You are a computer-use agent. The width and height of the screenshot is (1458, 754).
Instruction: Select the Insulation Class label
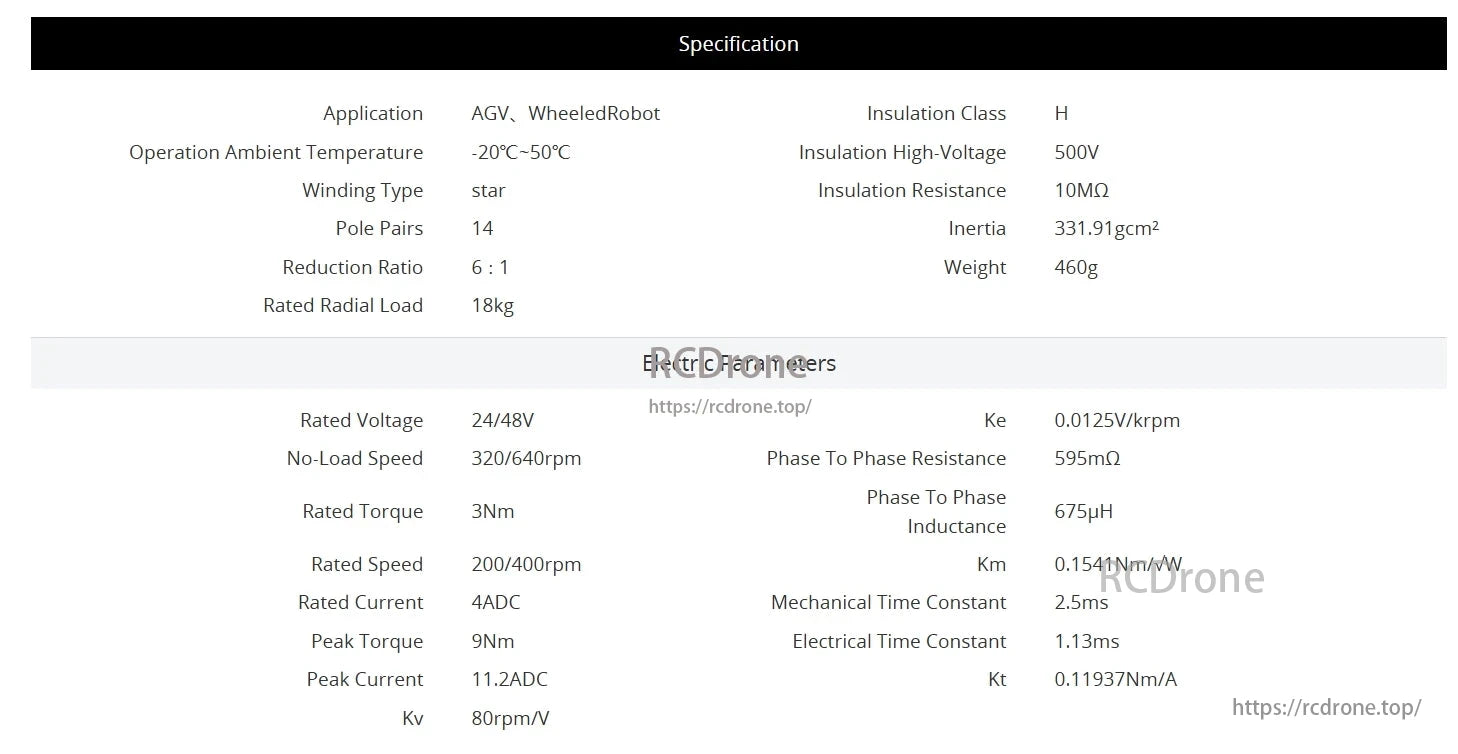point(936,114)
